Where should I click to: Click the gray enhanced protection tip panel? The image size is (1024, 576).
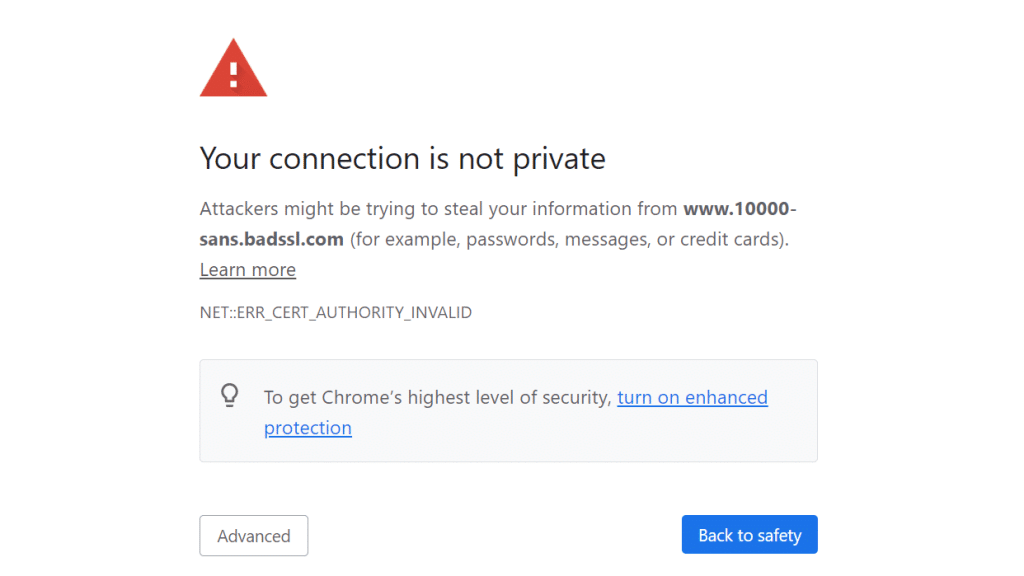point(508,410)
